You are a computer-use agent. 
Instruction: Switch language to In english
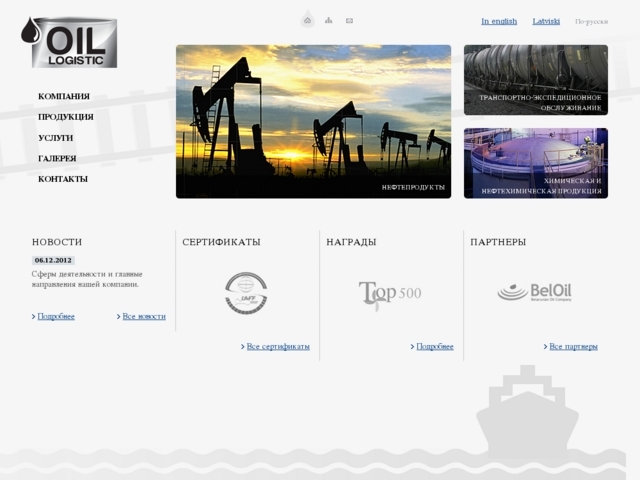pos(499,21)
